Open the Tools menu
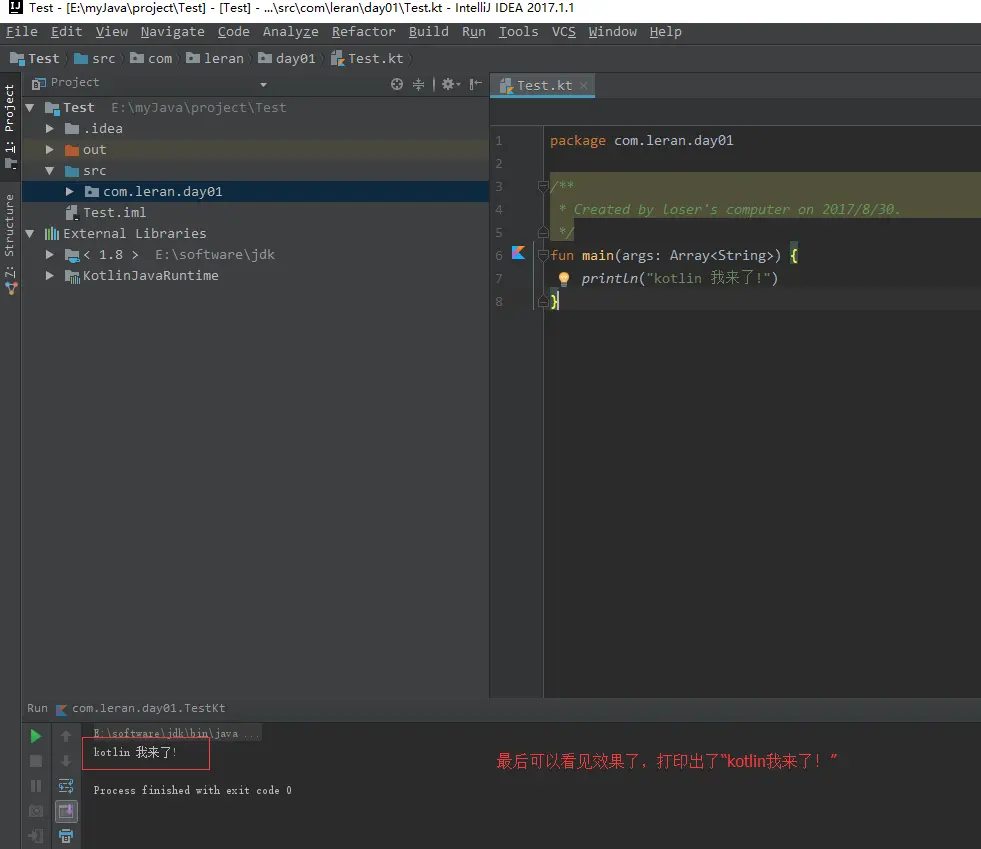The height and width of the screenshot is (849, 981). (518, 31)
